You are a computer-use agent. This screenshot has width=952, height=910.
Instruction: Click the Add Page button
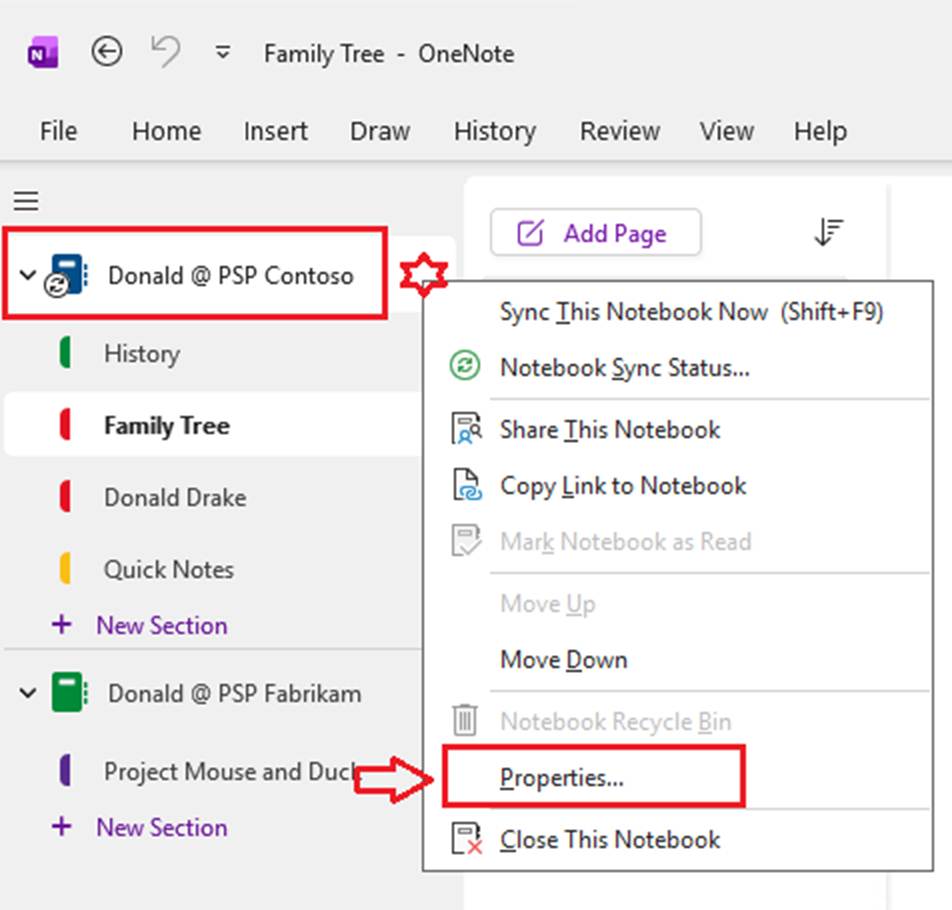595,233
